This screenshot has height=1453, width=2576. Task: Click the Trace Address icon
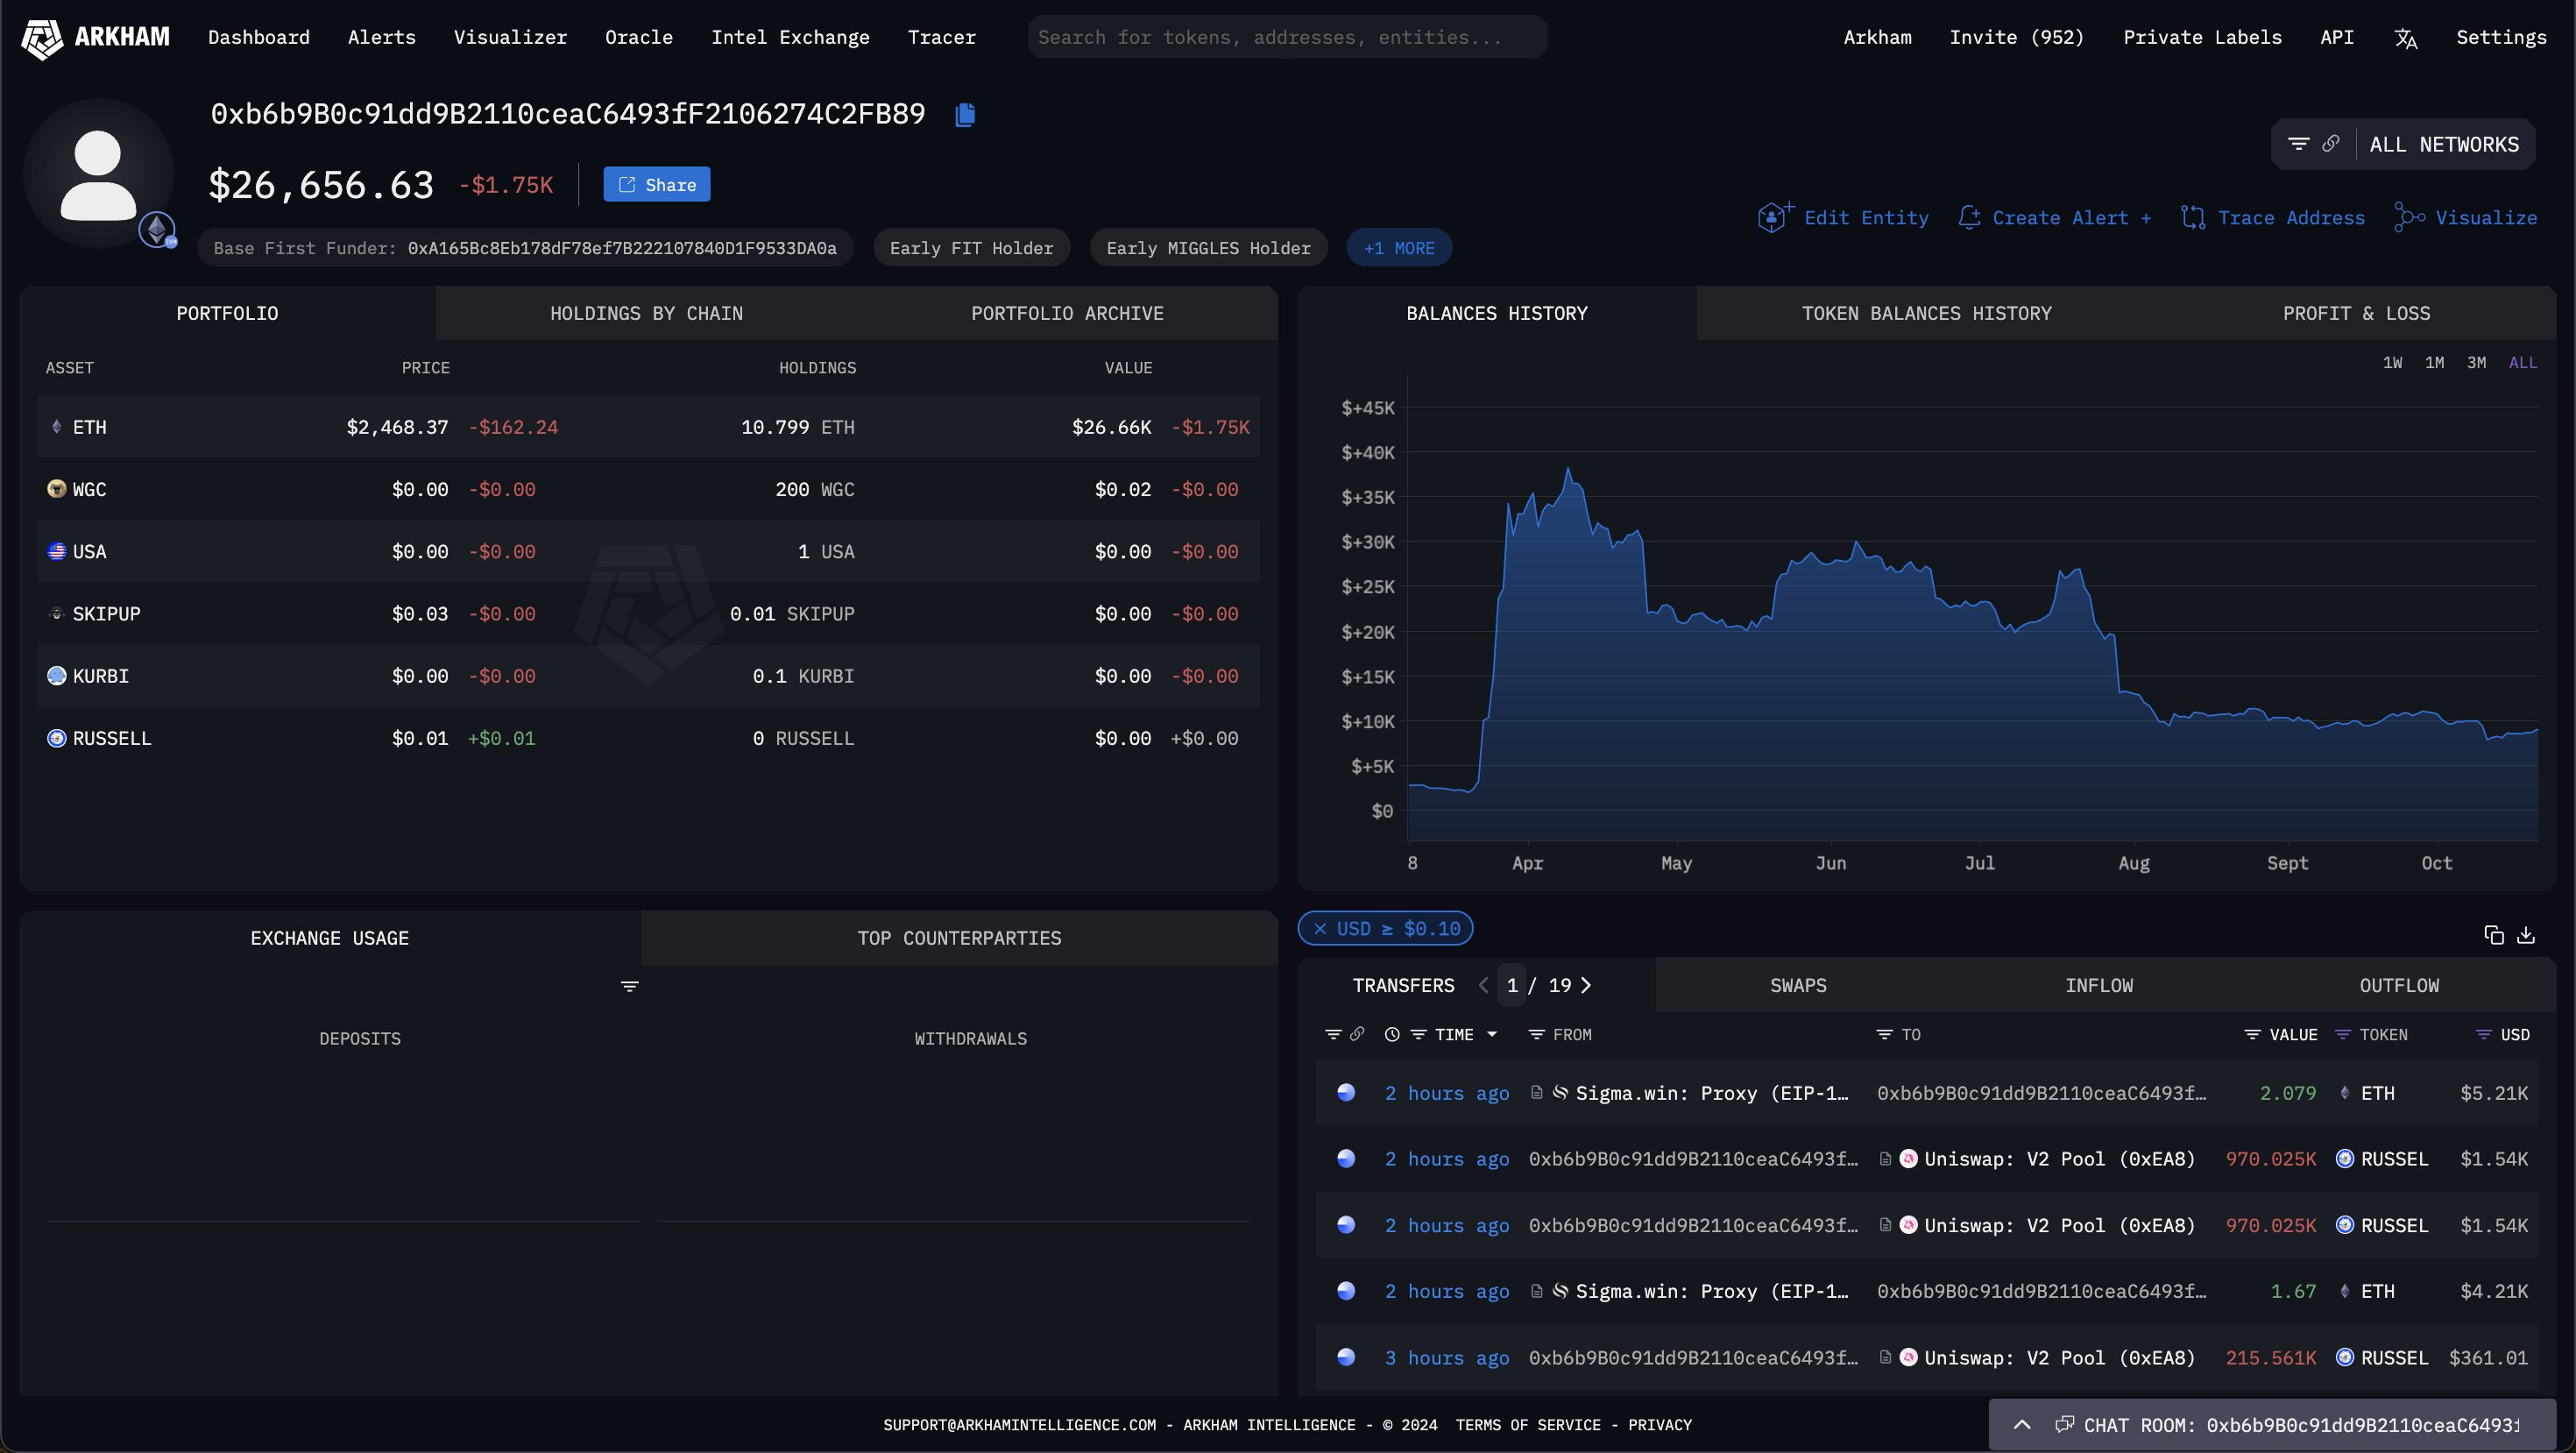(2193, 217)
